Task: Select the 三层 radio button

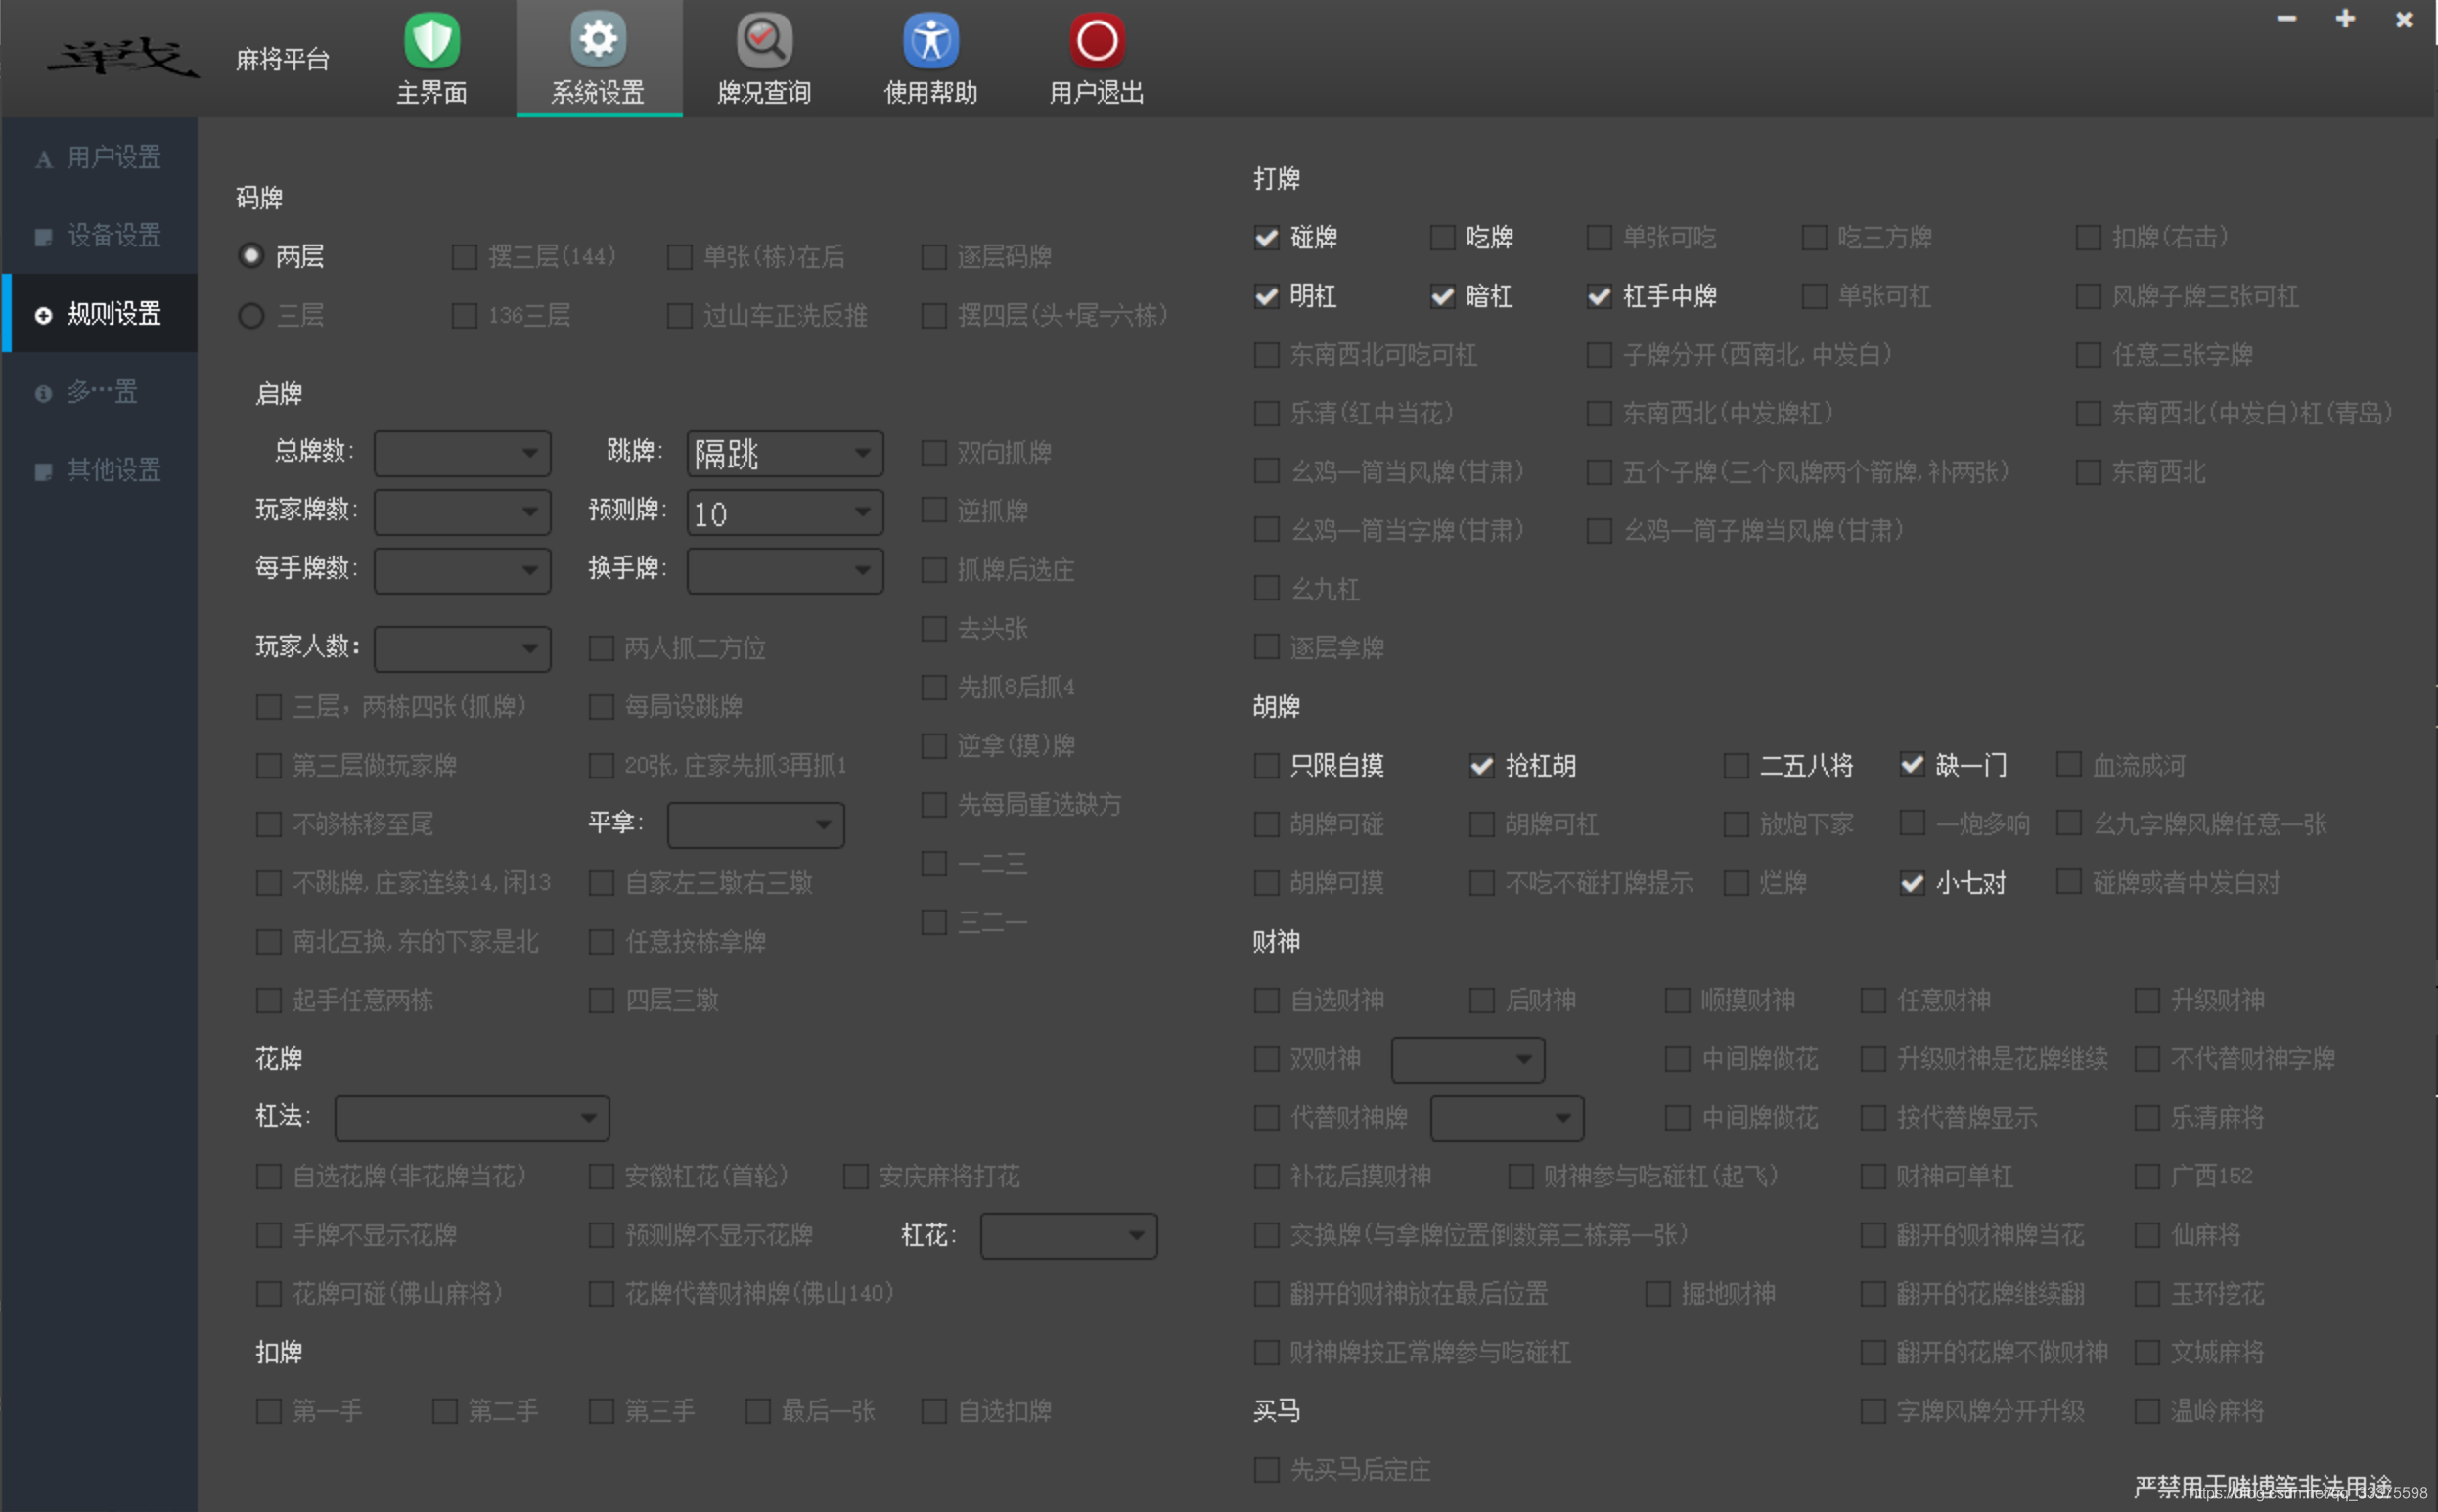Action: tap(251, 316)
